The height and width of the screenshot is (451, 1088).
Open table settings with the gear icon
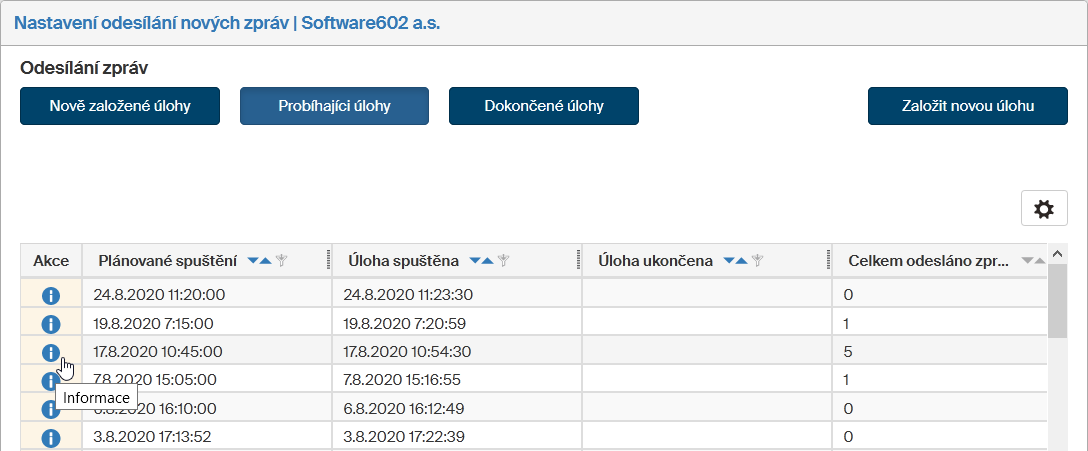1043,209
